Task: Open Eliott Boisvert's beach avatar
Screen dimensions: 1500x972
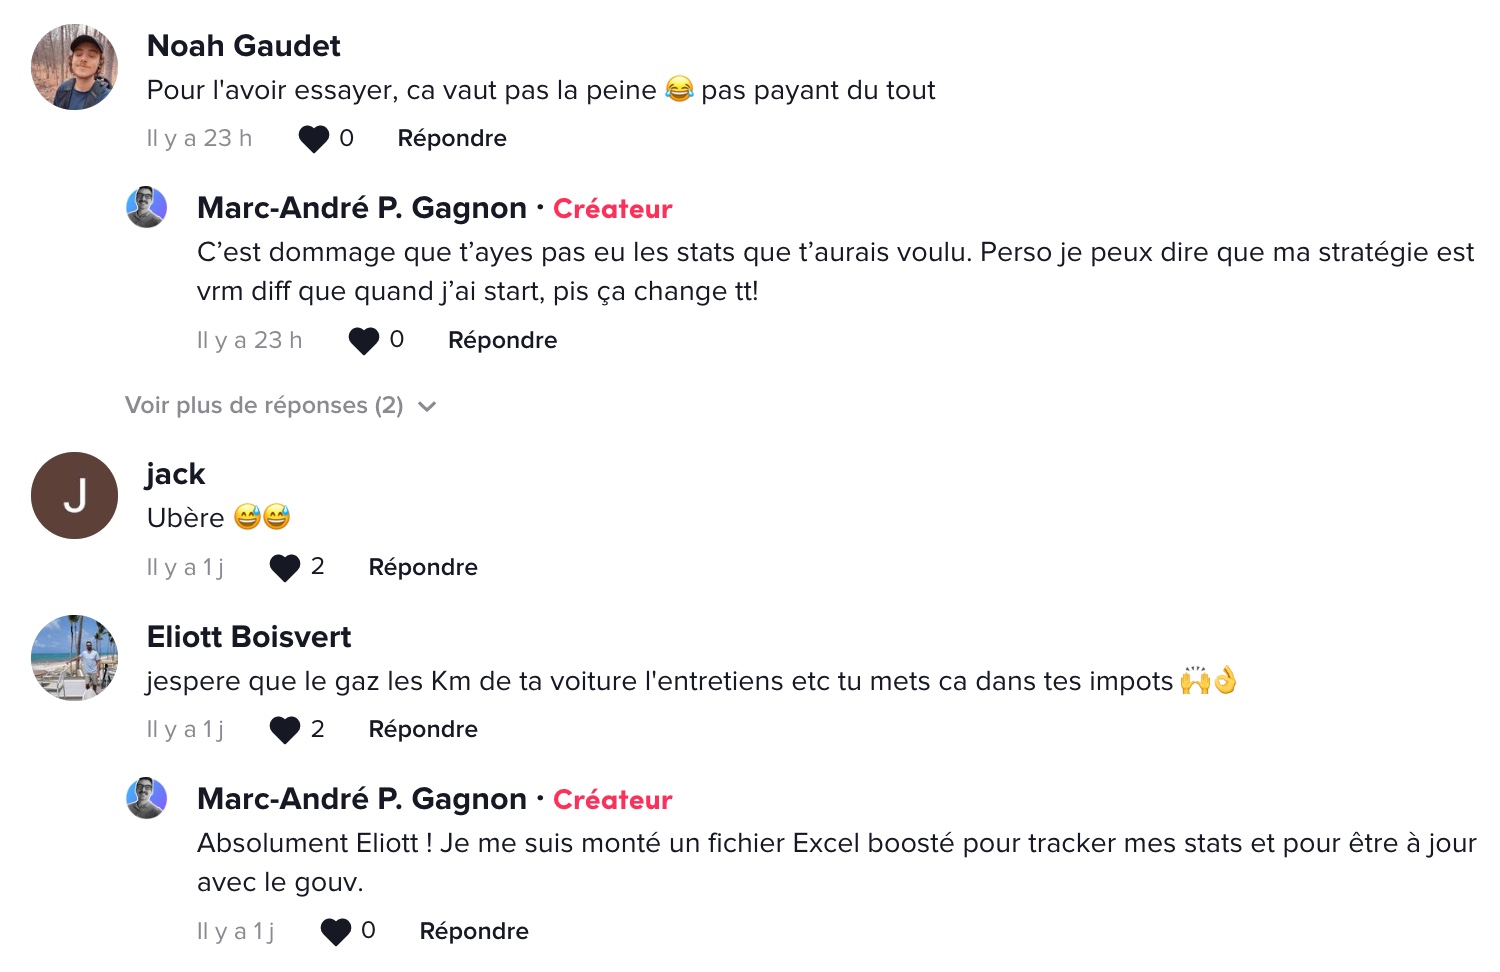Action: click(x=74, y=658)
